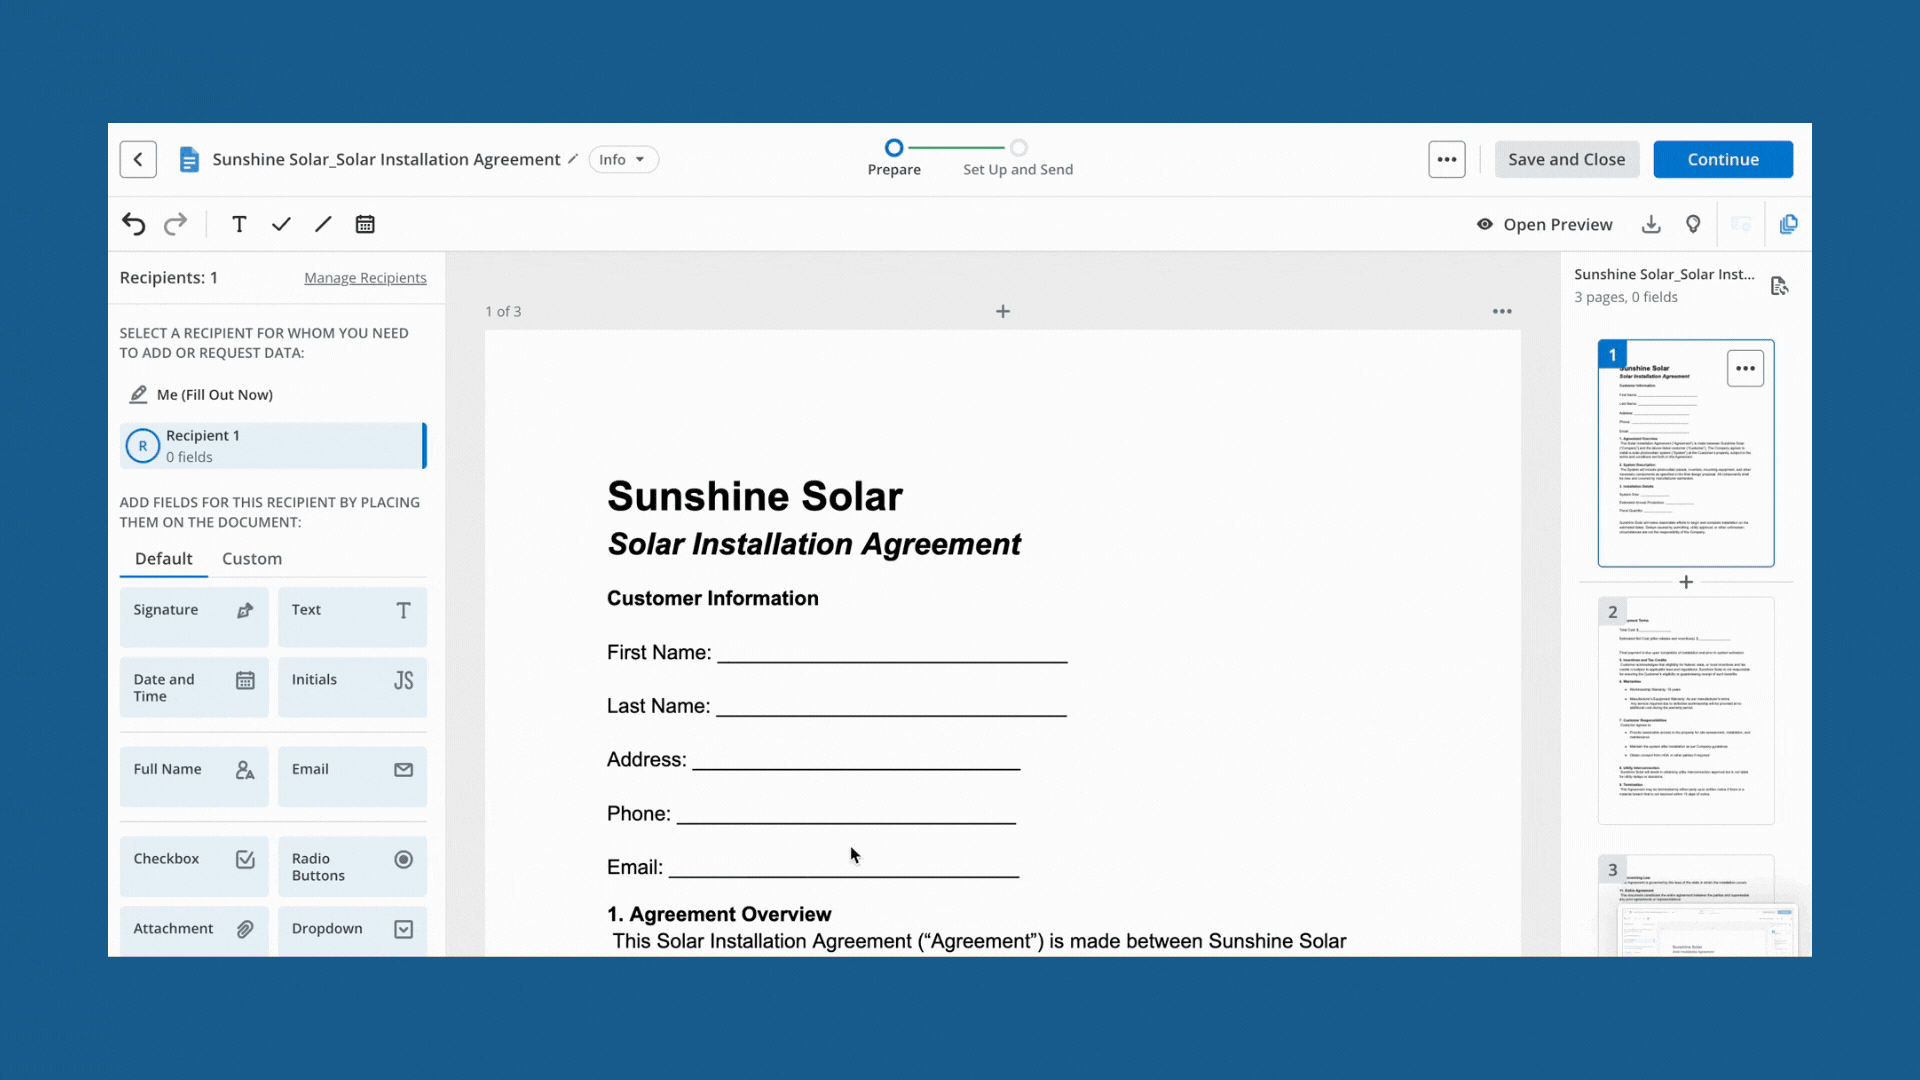Screen dimensions: 1920x1080
Task: Choose the Text field
Action: pos(352,617)
